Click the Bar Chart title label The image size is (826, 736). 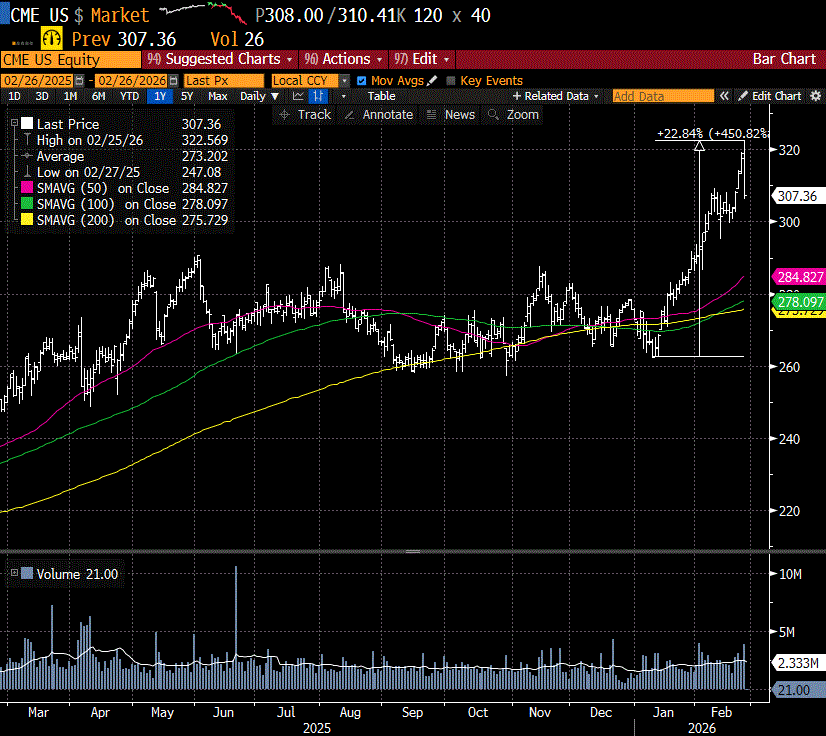point(784,59)
